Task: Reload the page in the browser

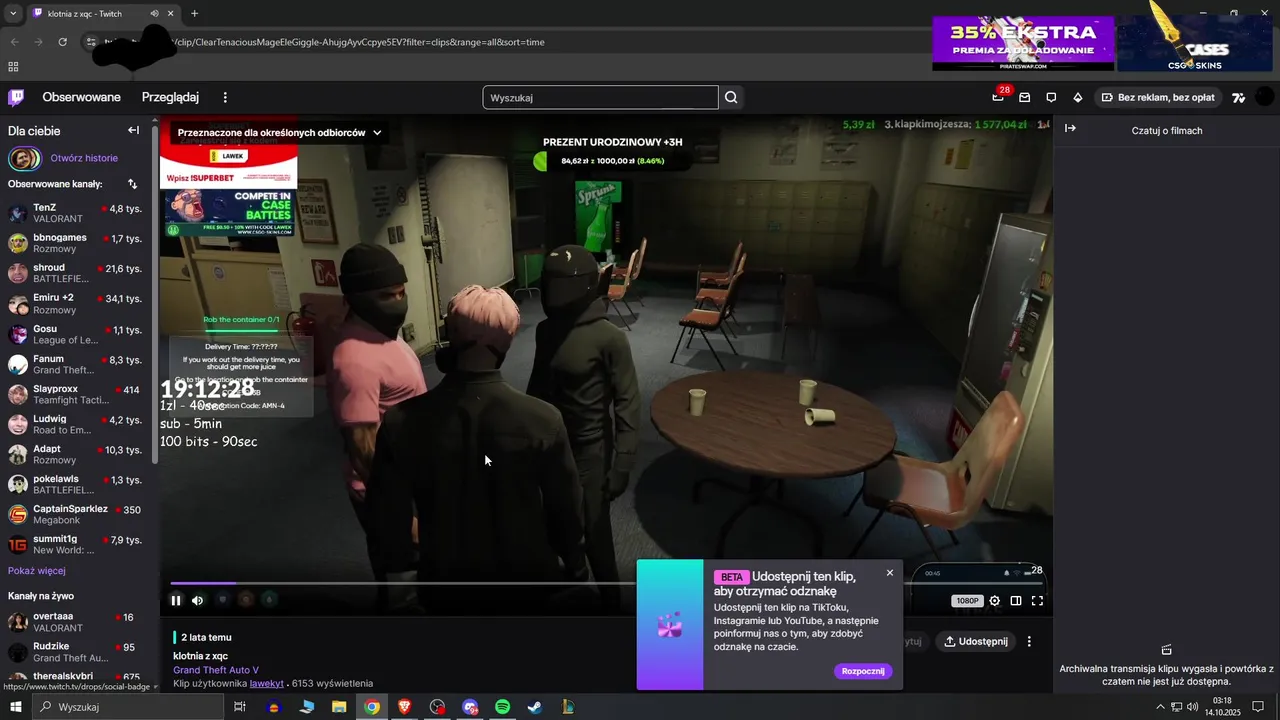Action: click(x=63, y=42)
